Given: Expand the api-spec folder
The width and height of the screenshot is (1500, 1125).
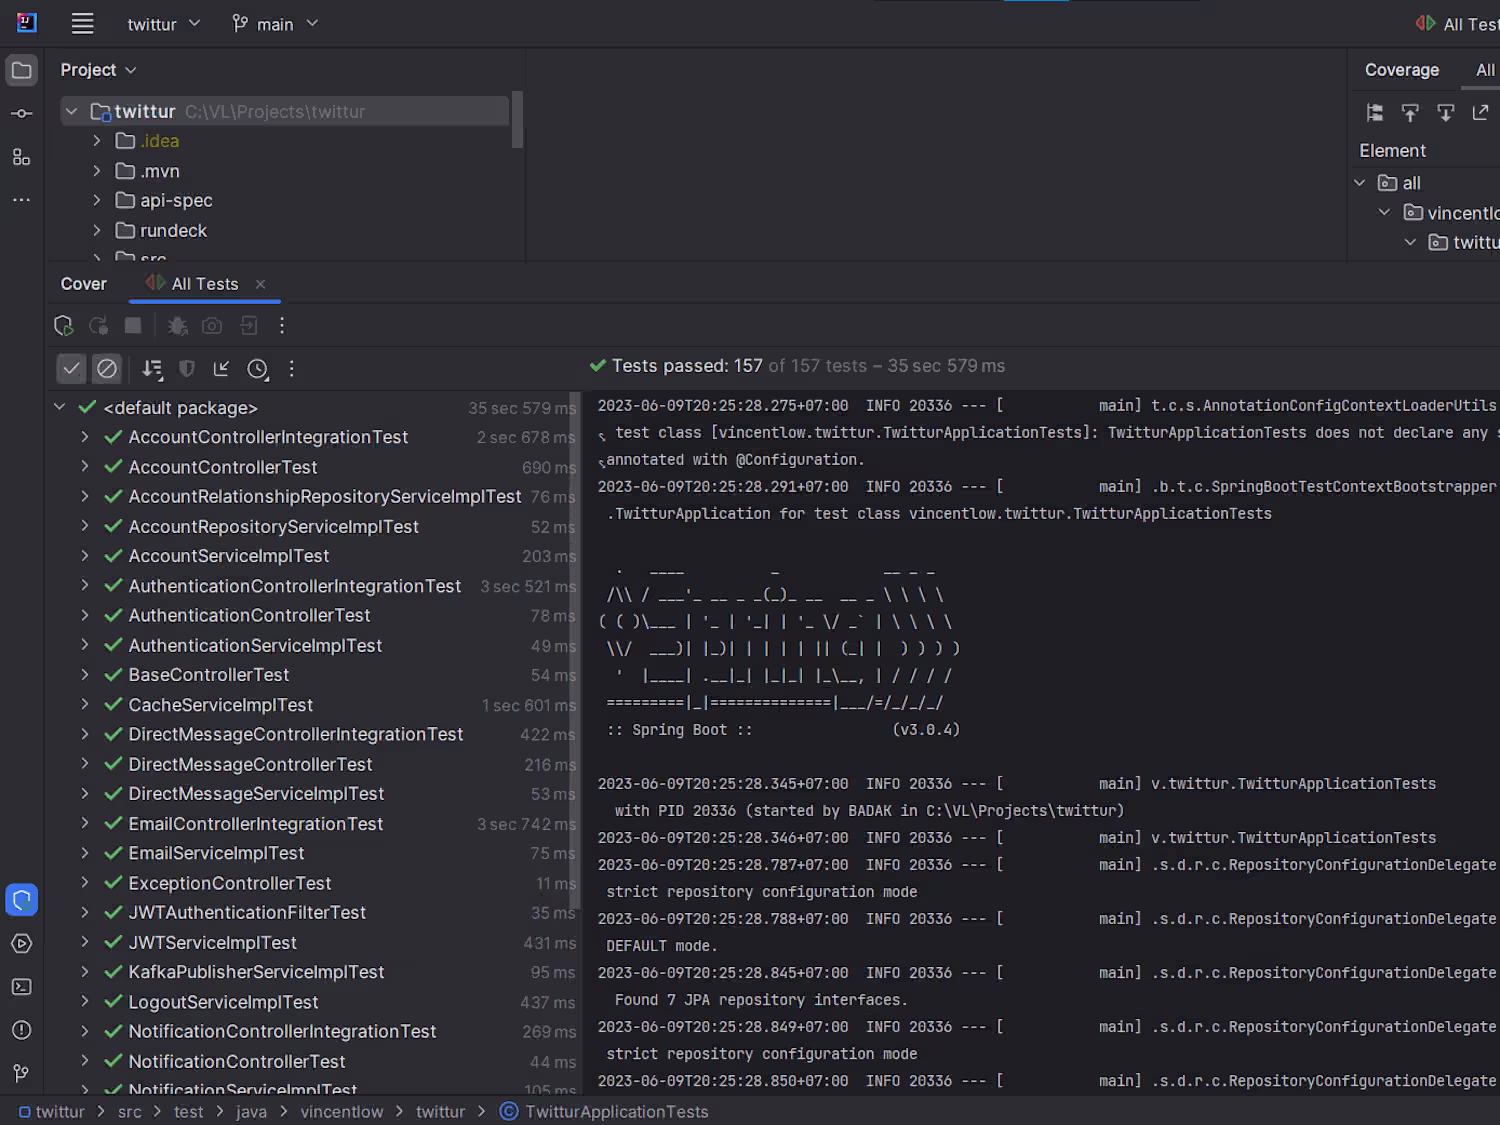Looking at the screenshot, I should tap(97, 201).
